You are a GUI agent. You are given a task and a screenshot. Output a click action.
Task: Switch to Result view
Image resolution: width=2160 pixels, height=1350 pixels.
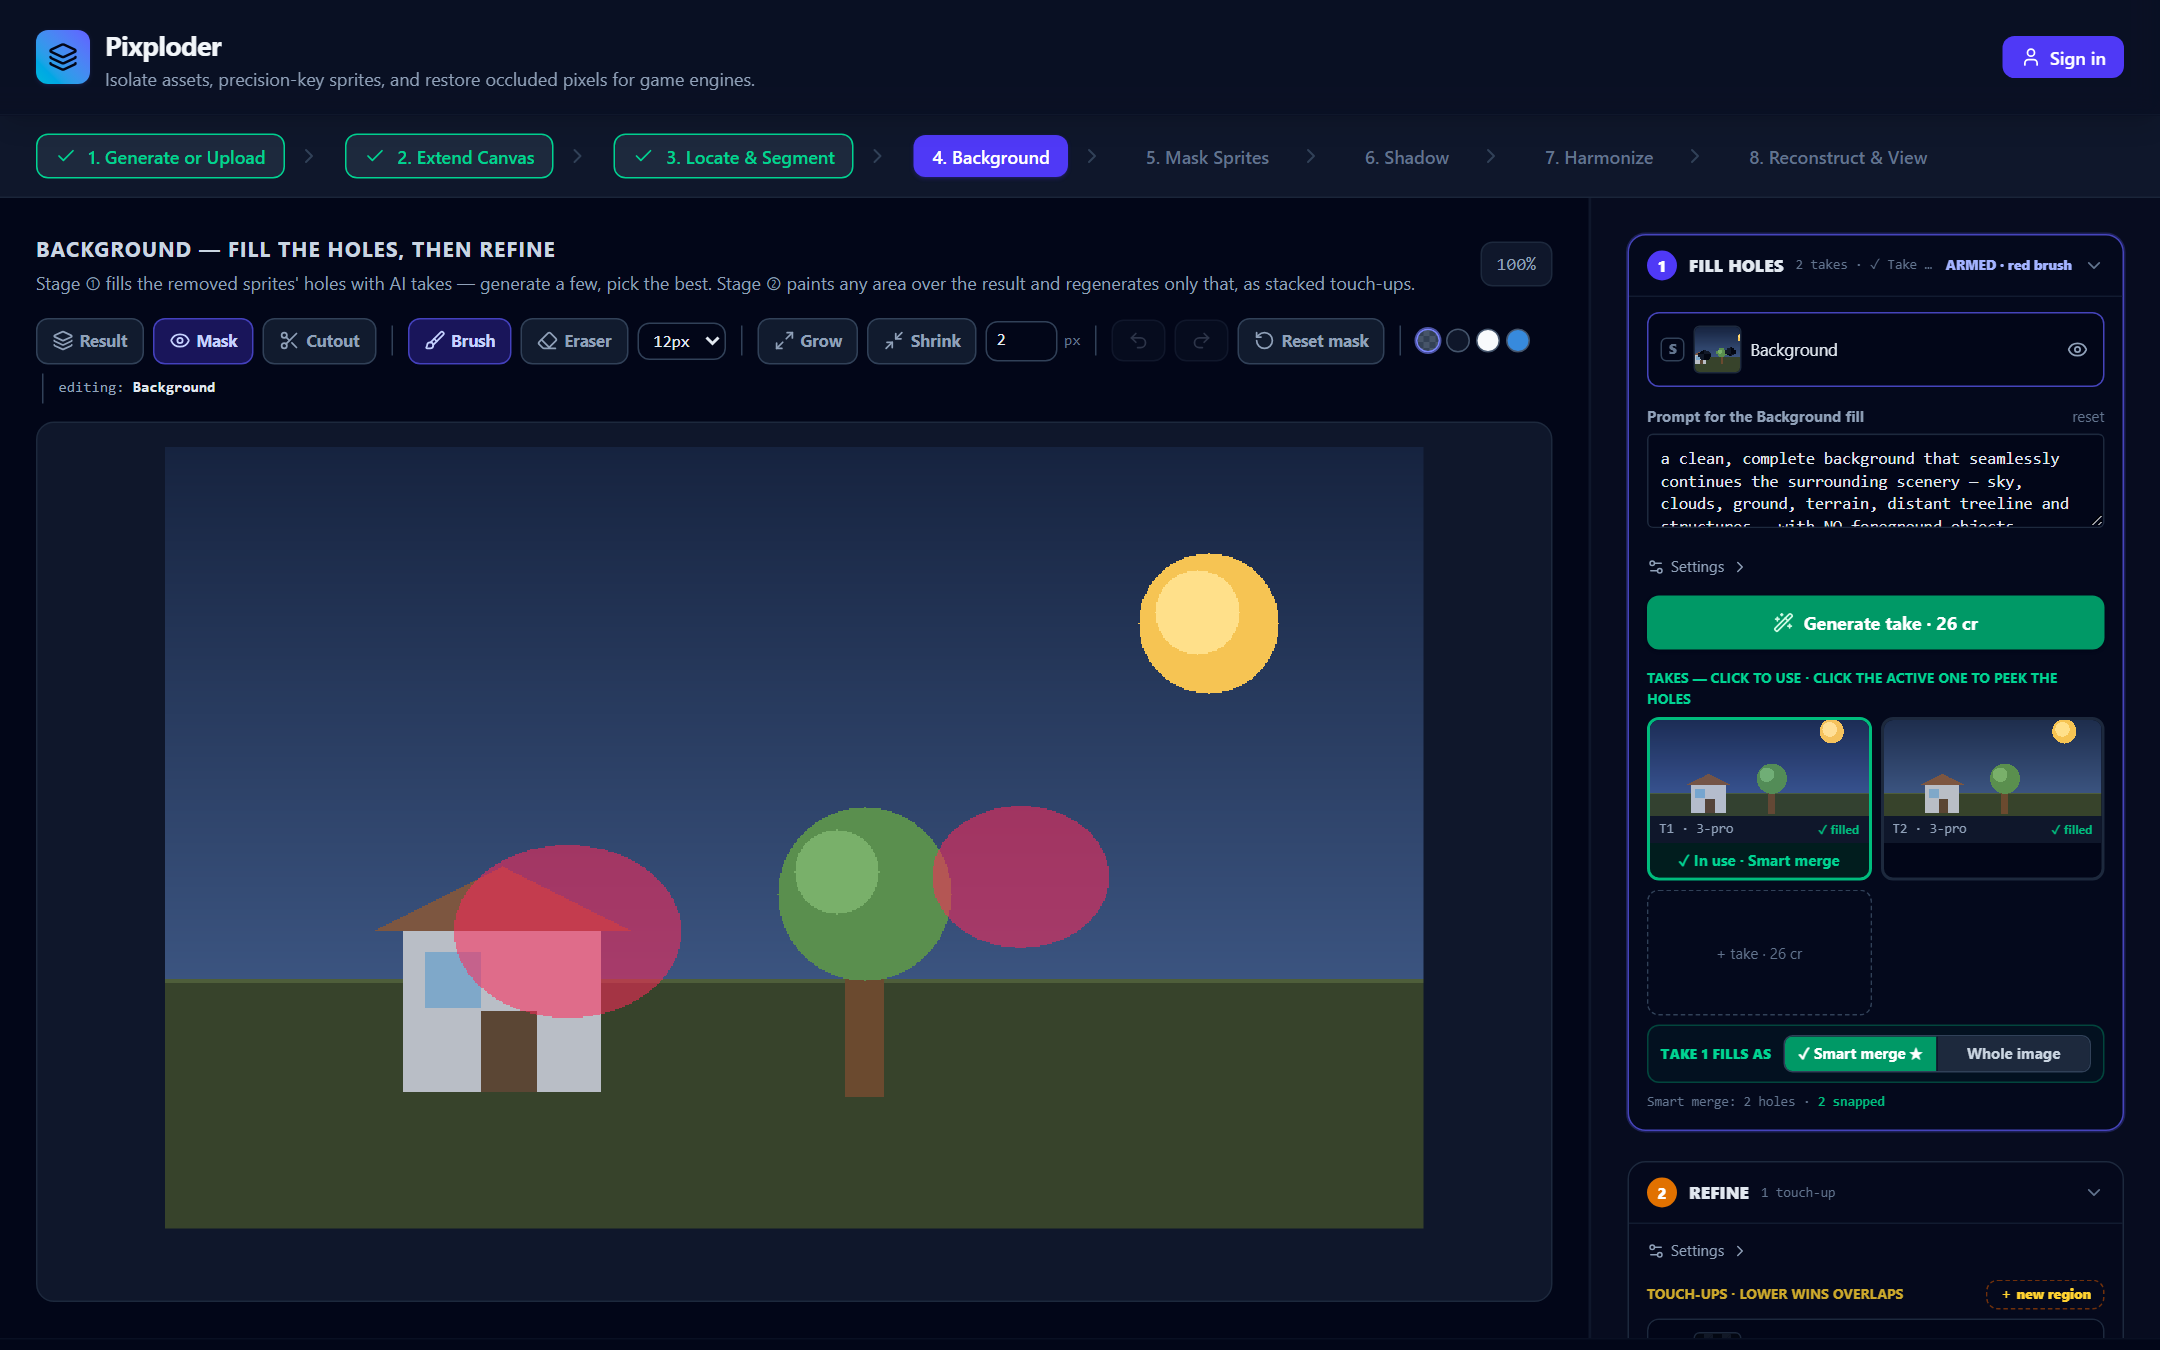90,341
